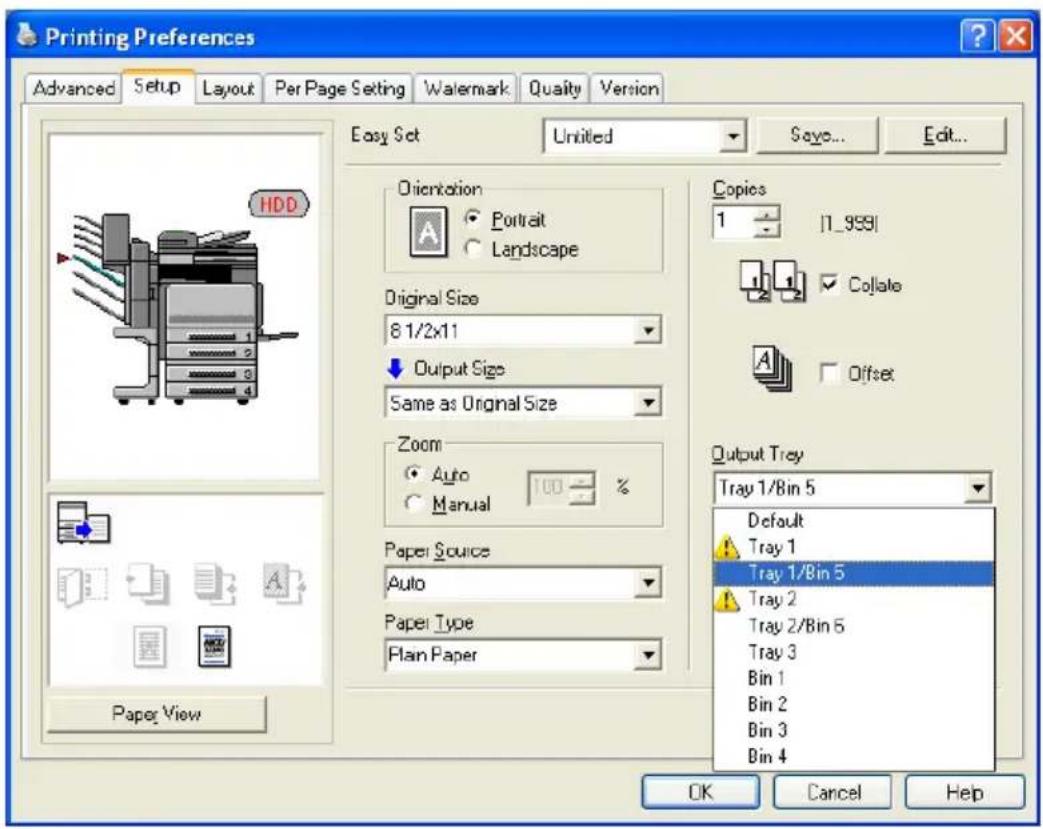Open the Paper Source dropdown
The width and height of the screenshot is (1043, 829).
[648, 583]
